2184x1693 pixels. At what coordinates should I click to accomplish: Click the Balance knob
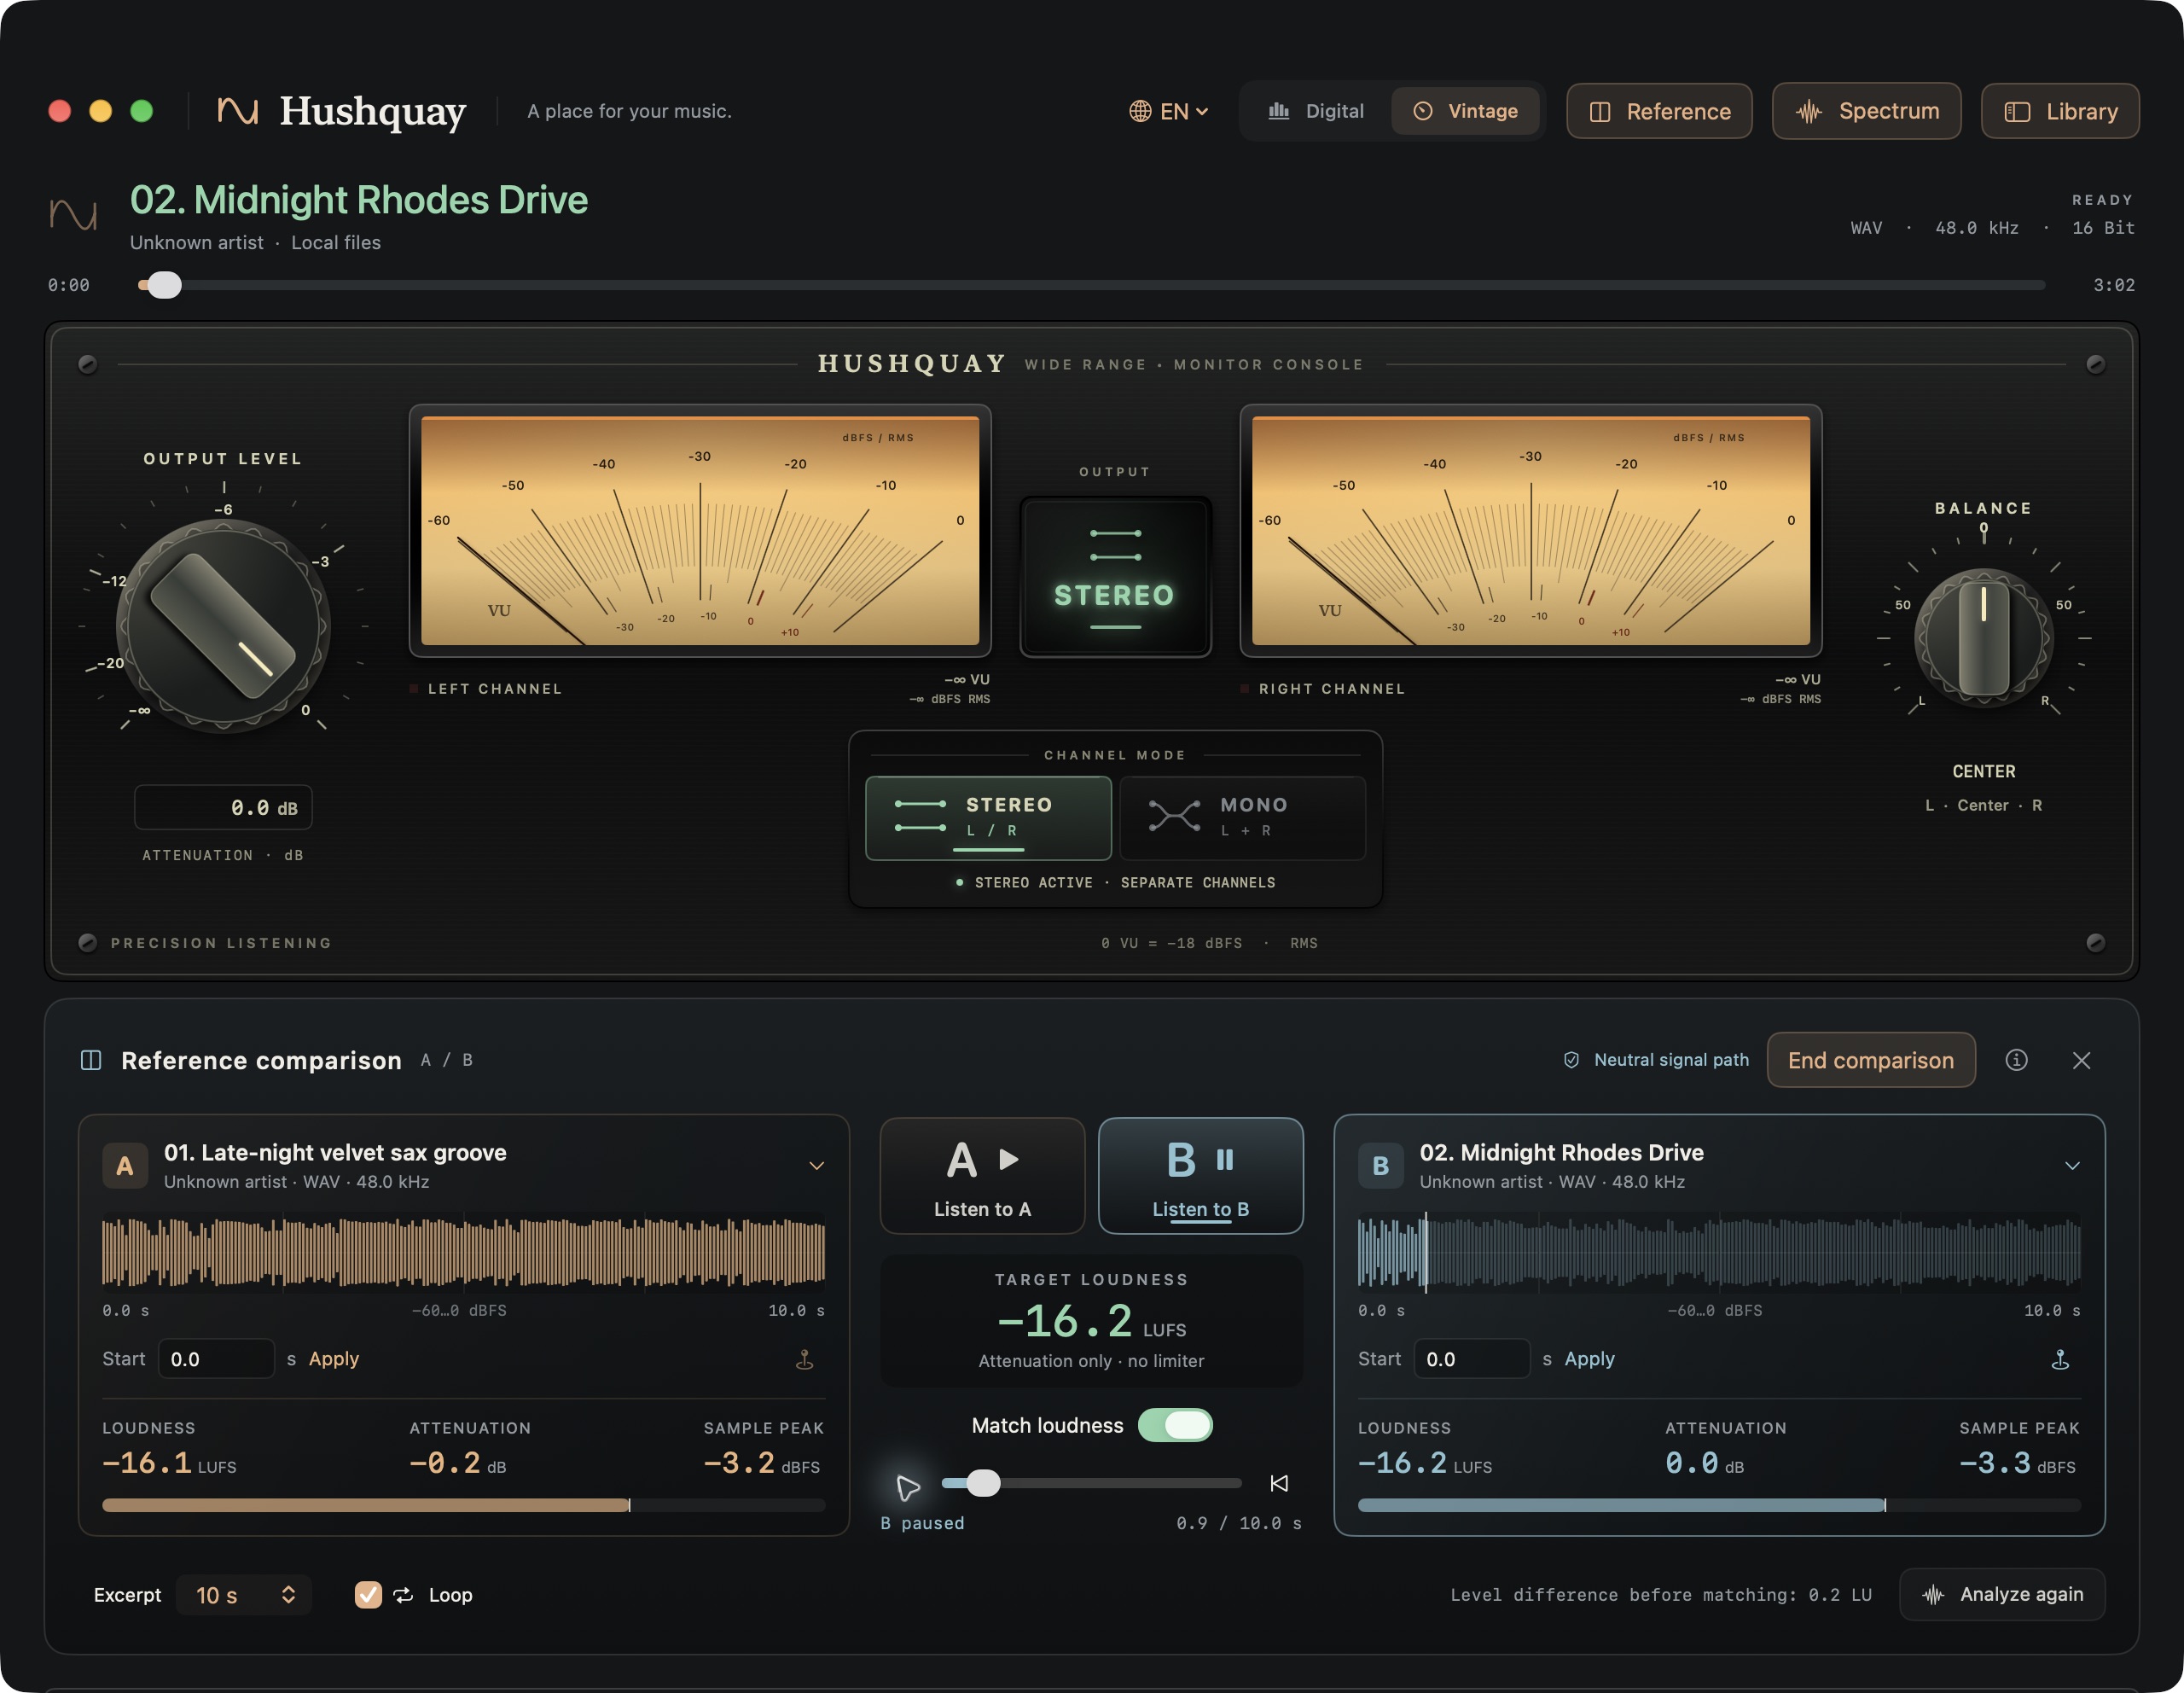click(1984, 638)
